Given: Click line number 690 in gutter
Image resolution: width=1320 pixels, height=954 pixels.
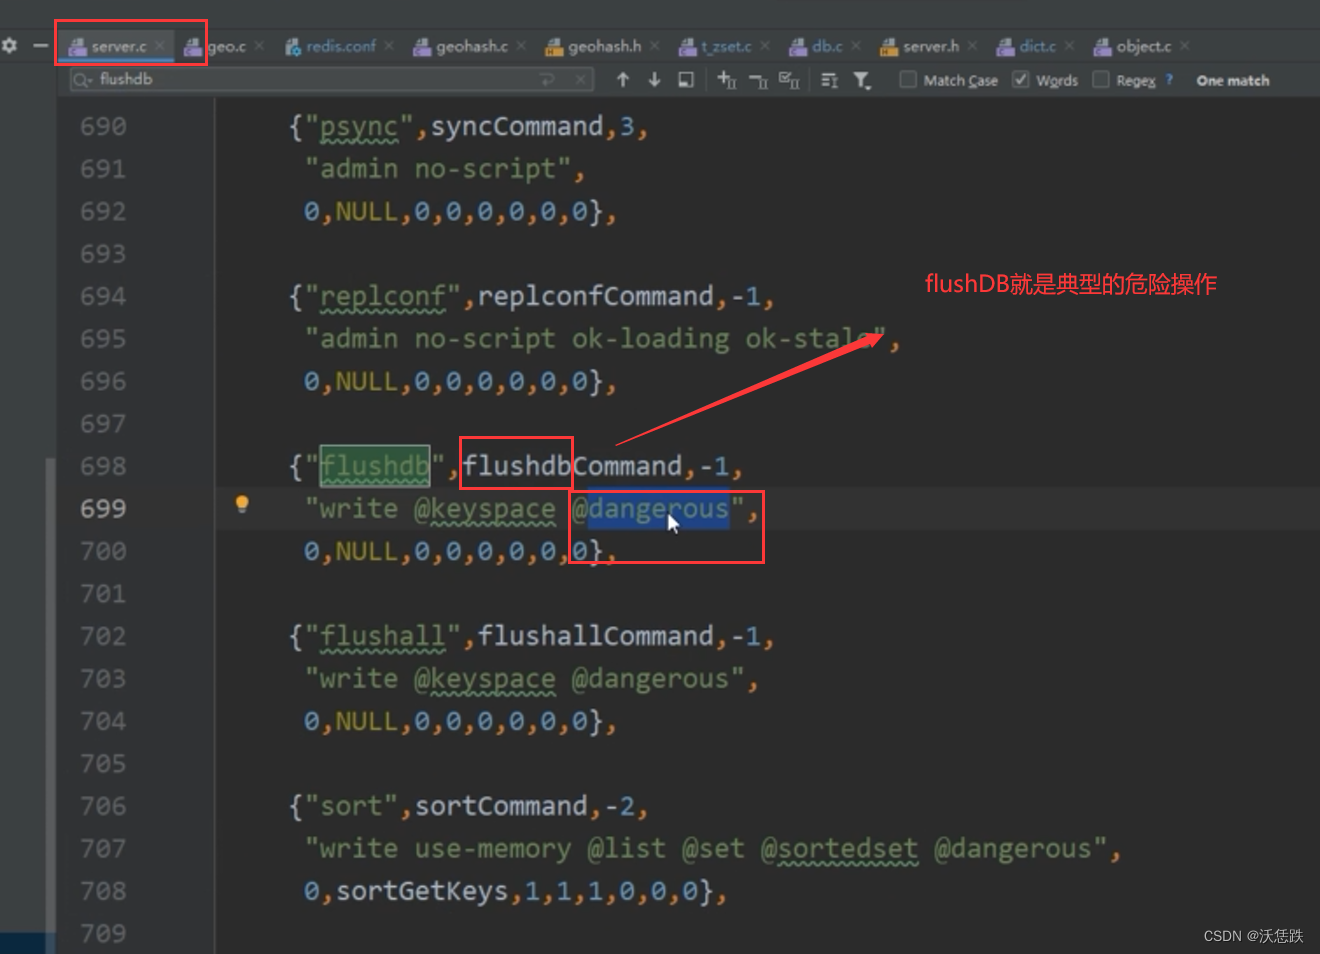Looking at the screenshot, I should click(103, 126).
